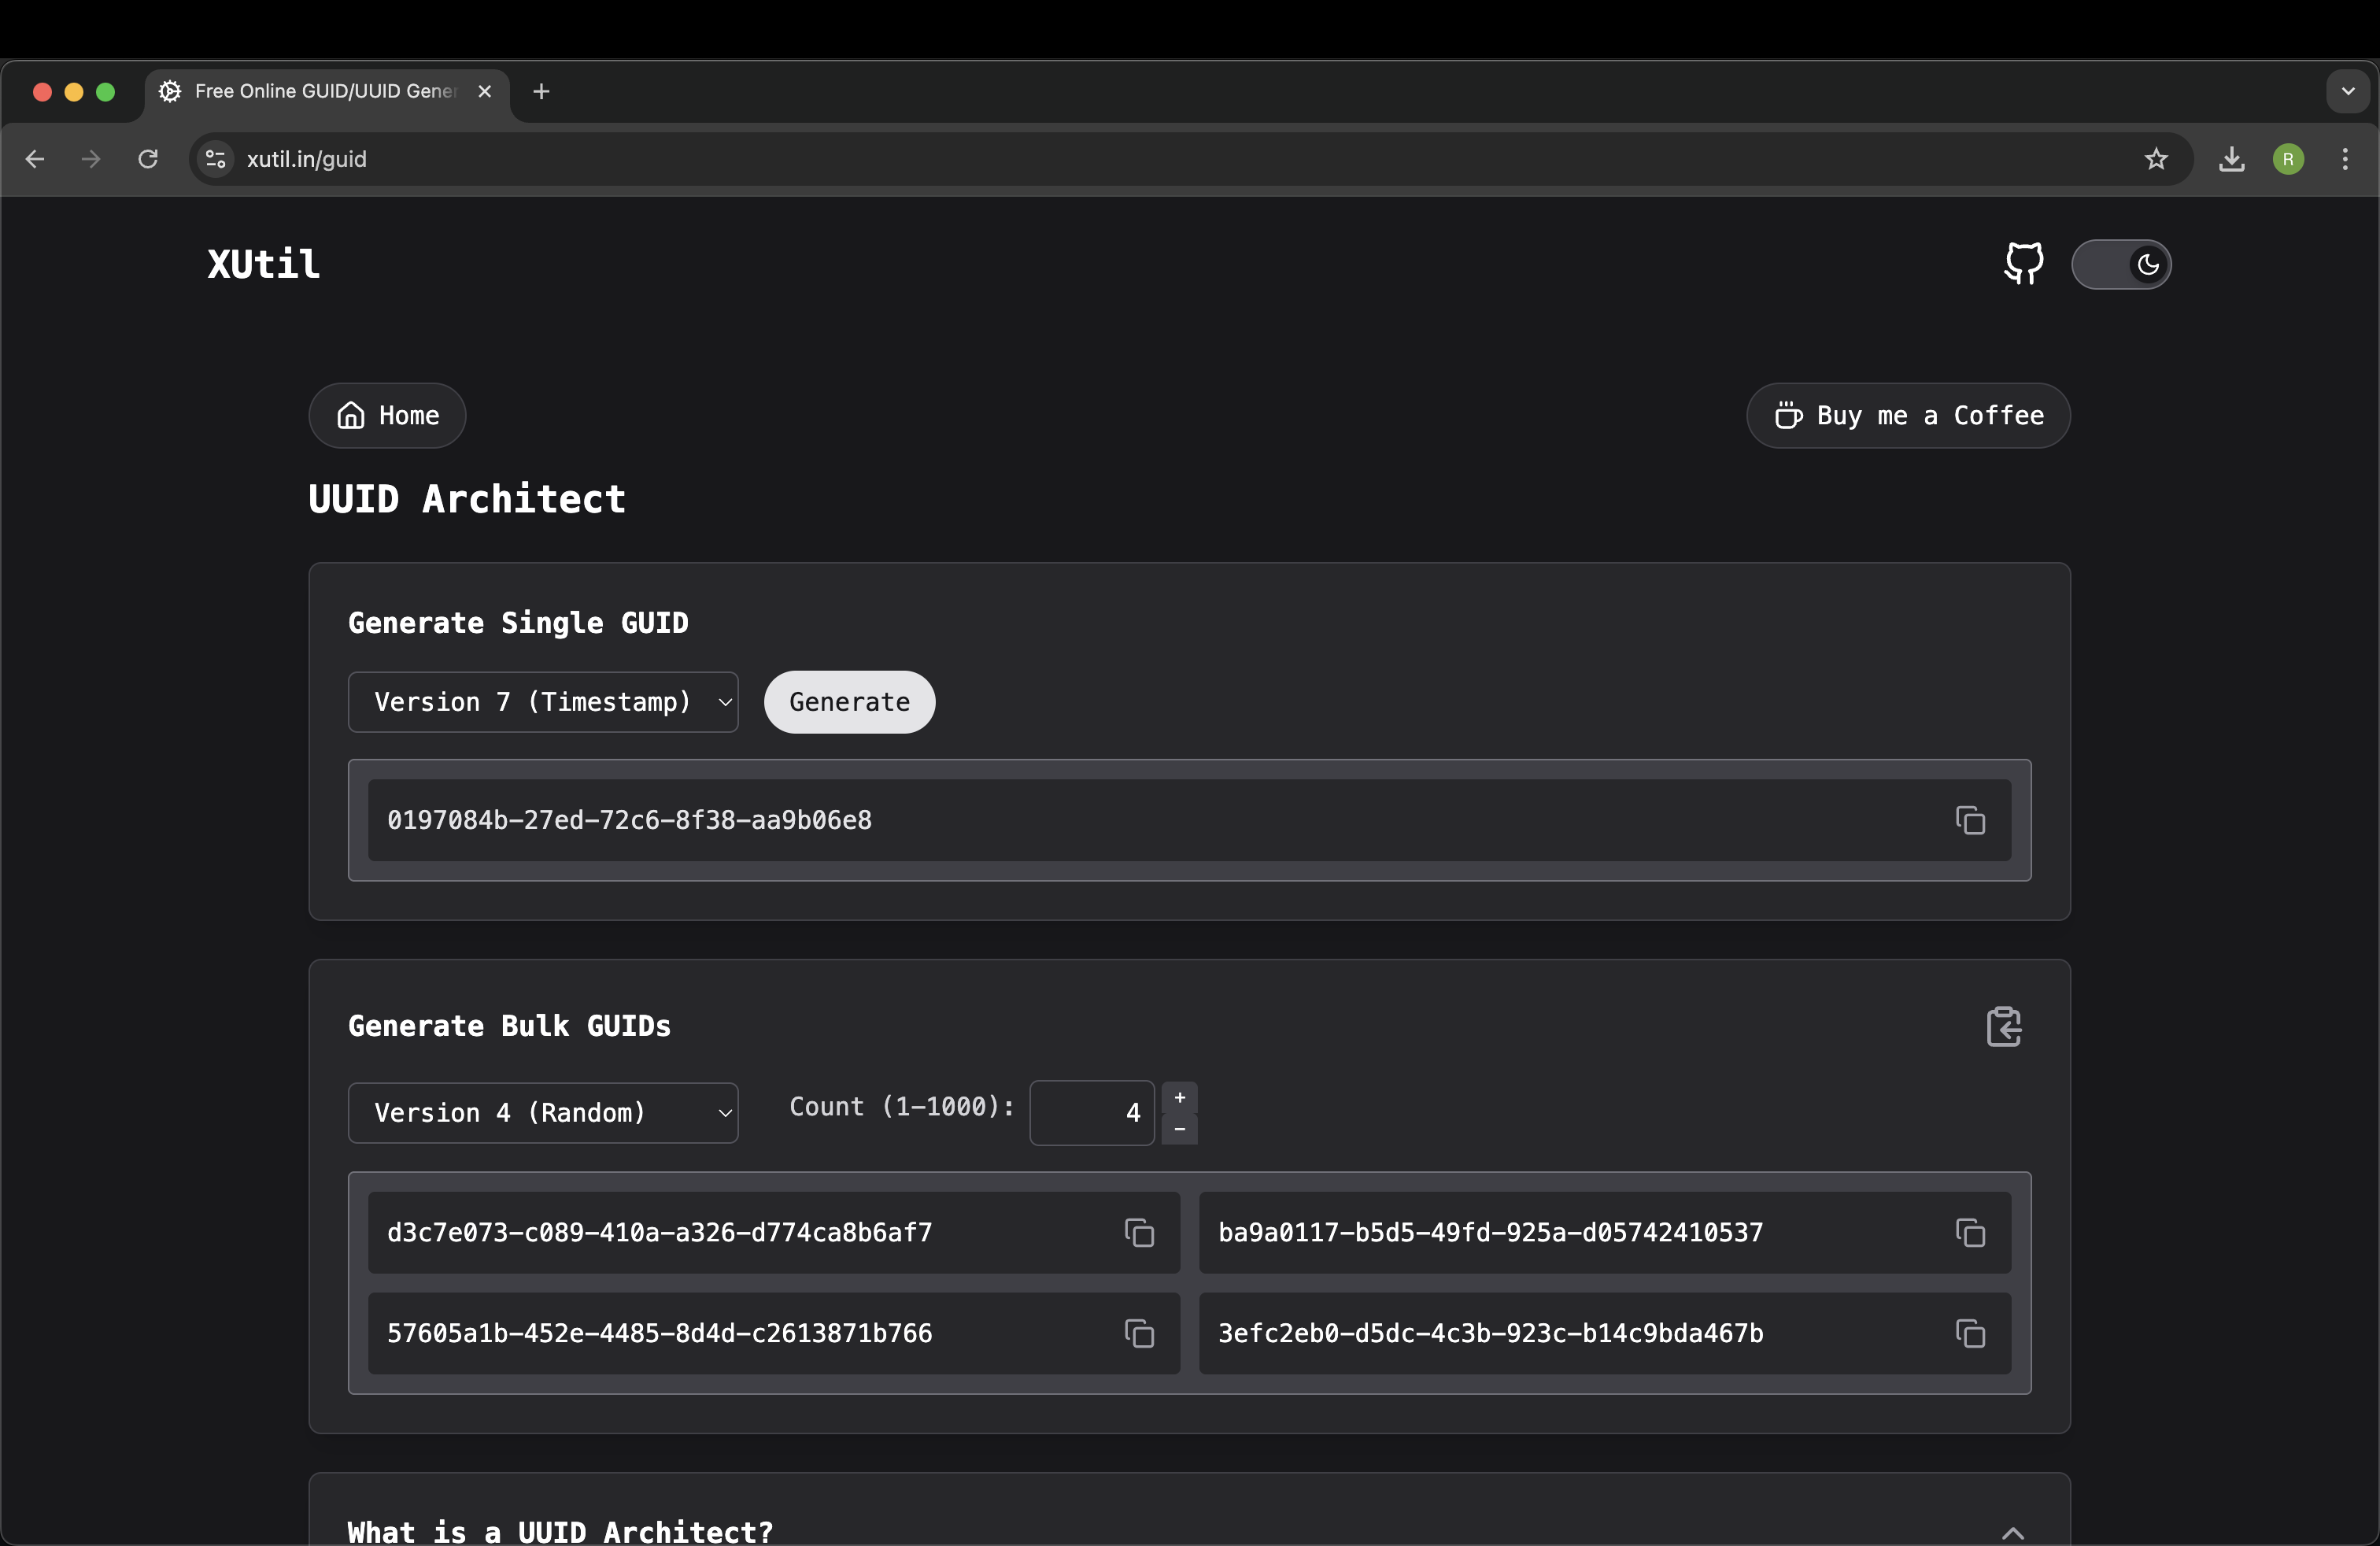Increase count with the plus stepper
Viewport: 2380px width, 1546px height.
pyautogui.click(x=1179, y=1097)
